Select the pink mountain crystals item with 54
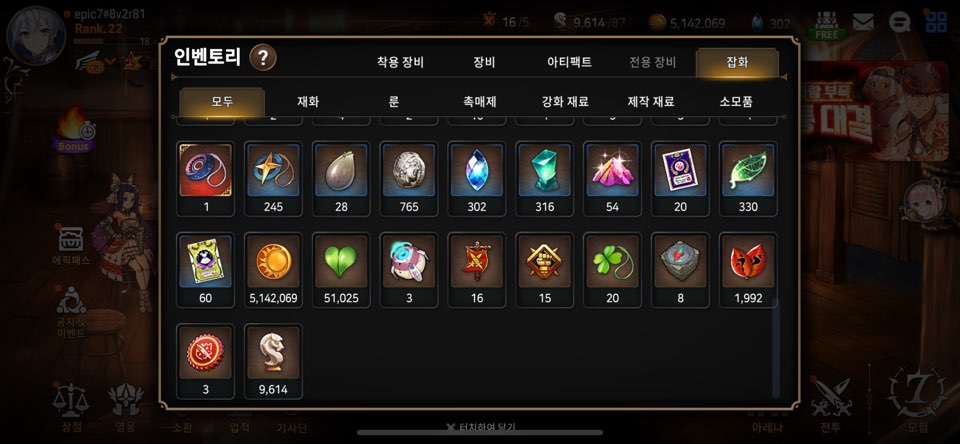The image size is (960, 444). coord(612,179)
